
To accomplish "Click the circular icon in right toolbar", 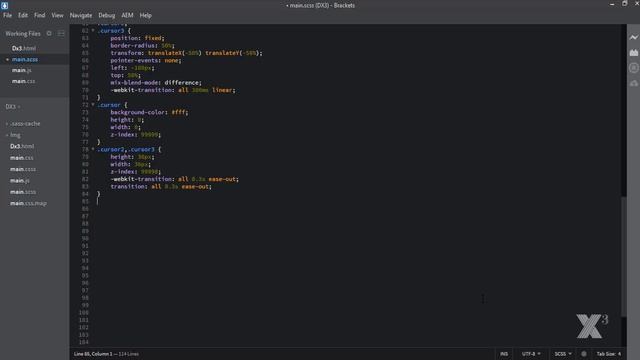I will tap(633, 68).
